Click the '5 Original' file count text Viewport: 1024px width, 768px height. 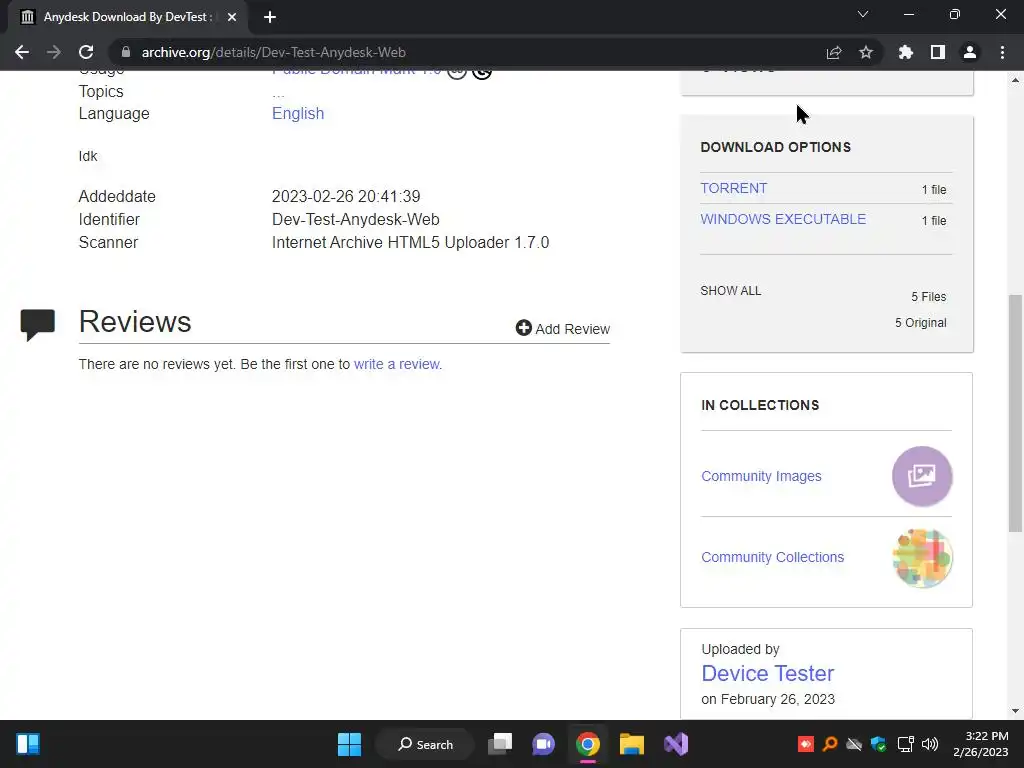tap(921, 323)
